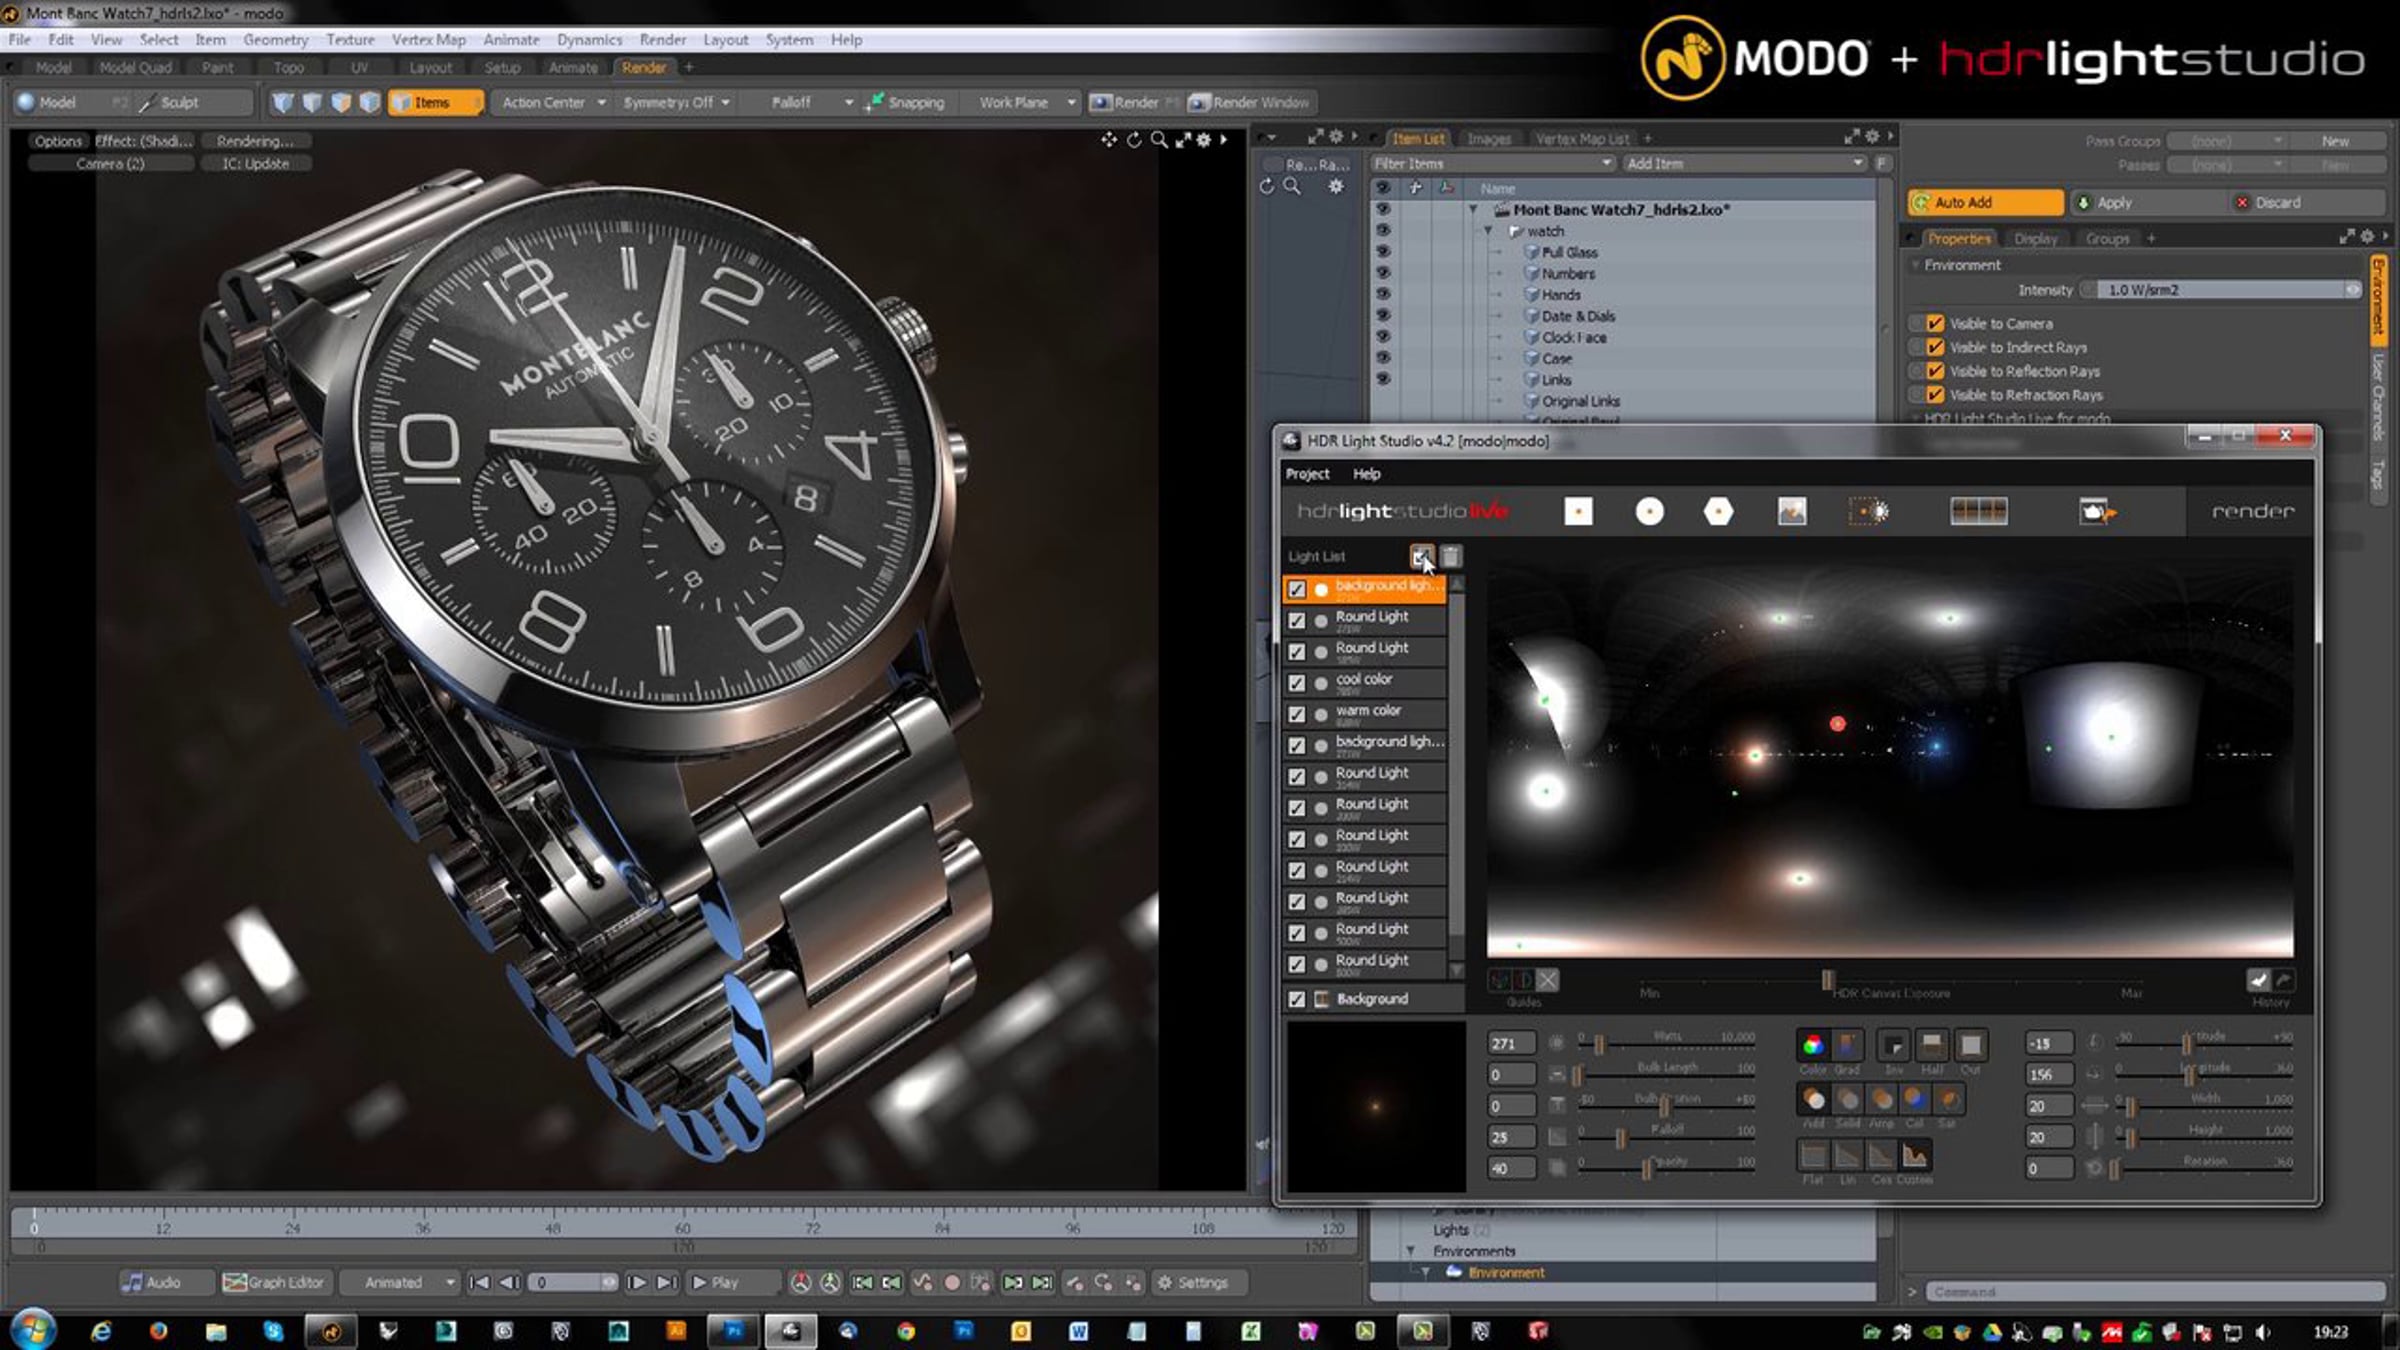Click the Auto Add button

(x=1985, y=202)
